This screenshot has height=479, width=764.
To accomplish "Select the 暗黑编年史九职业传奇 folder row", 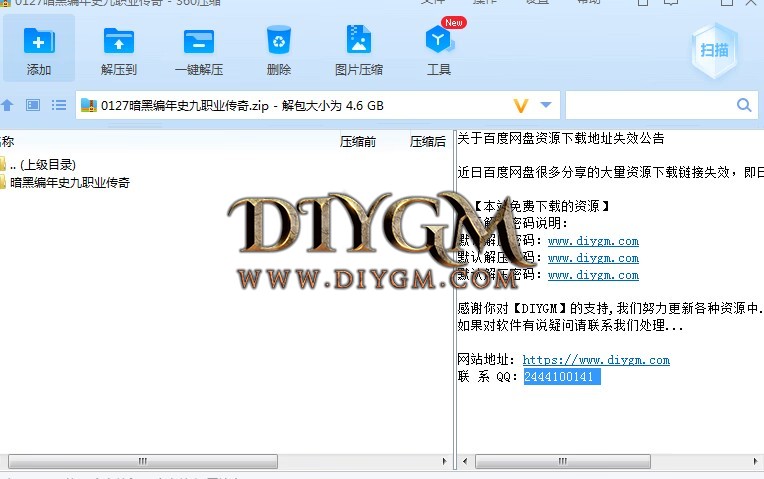I will [x=65, y=183].
